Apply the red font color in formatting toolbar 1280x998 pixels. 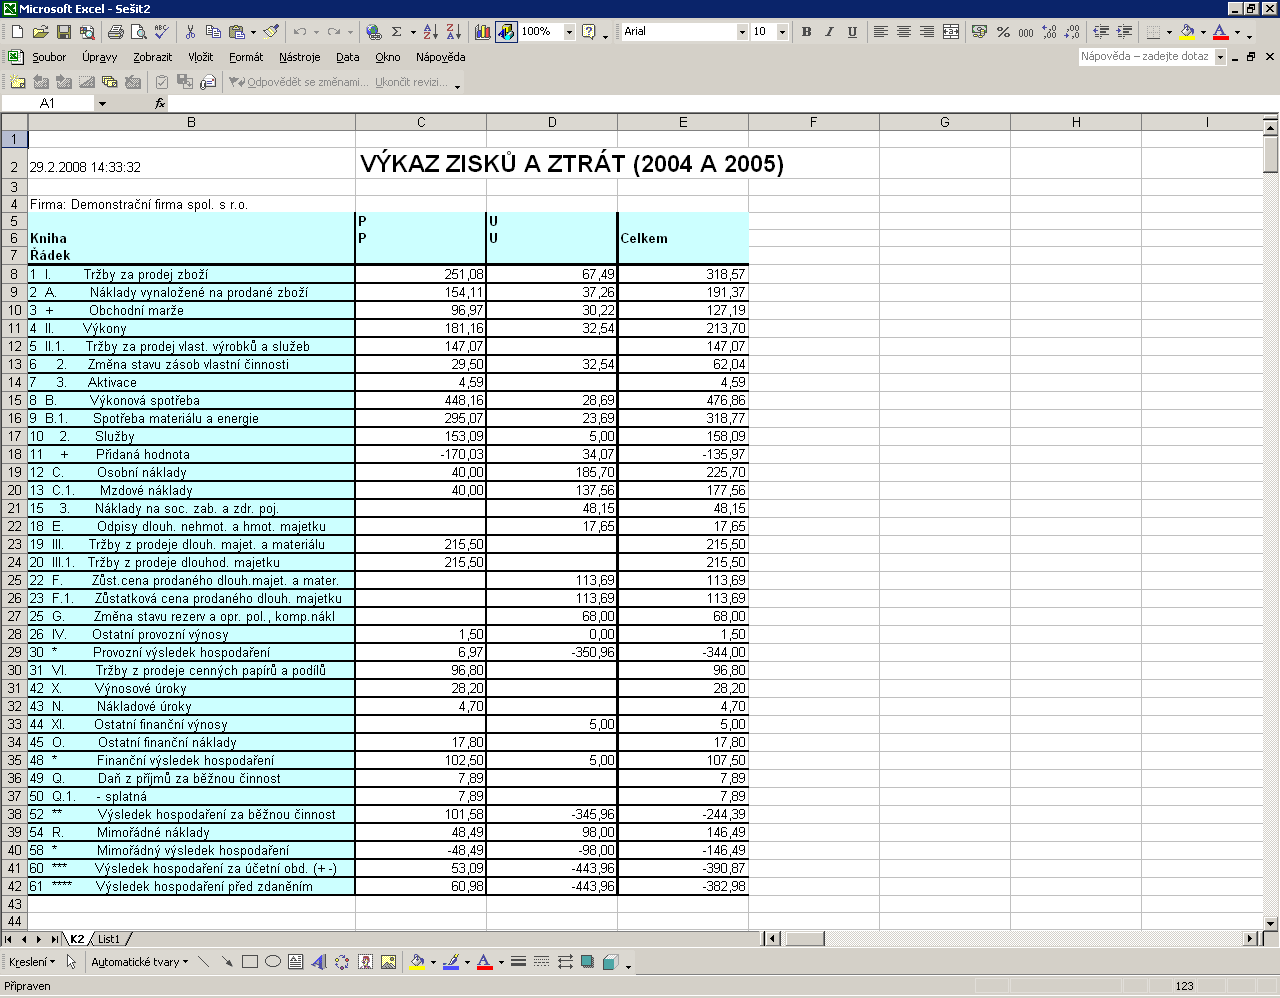[1220, 32]
